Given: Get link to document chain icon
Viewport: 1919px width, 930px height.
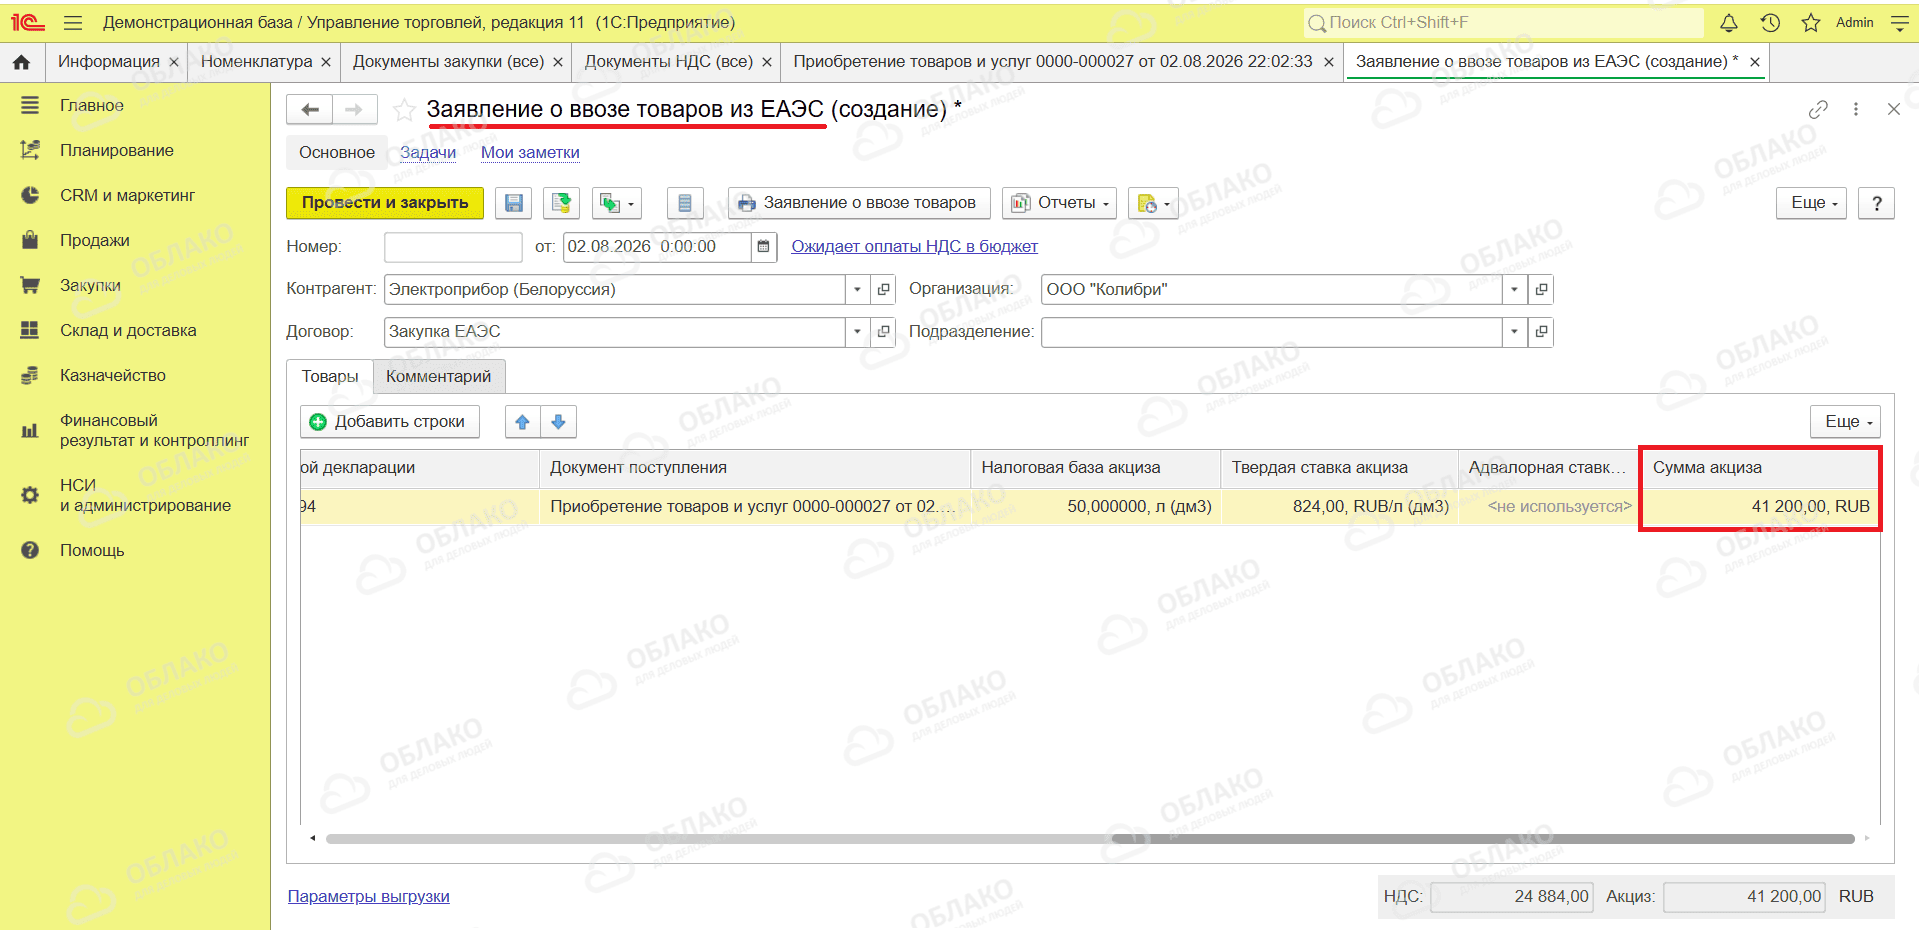Looking at the screenshot, I should click(1818, 109).
